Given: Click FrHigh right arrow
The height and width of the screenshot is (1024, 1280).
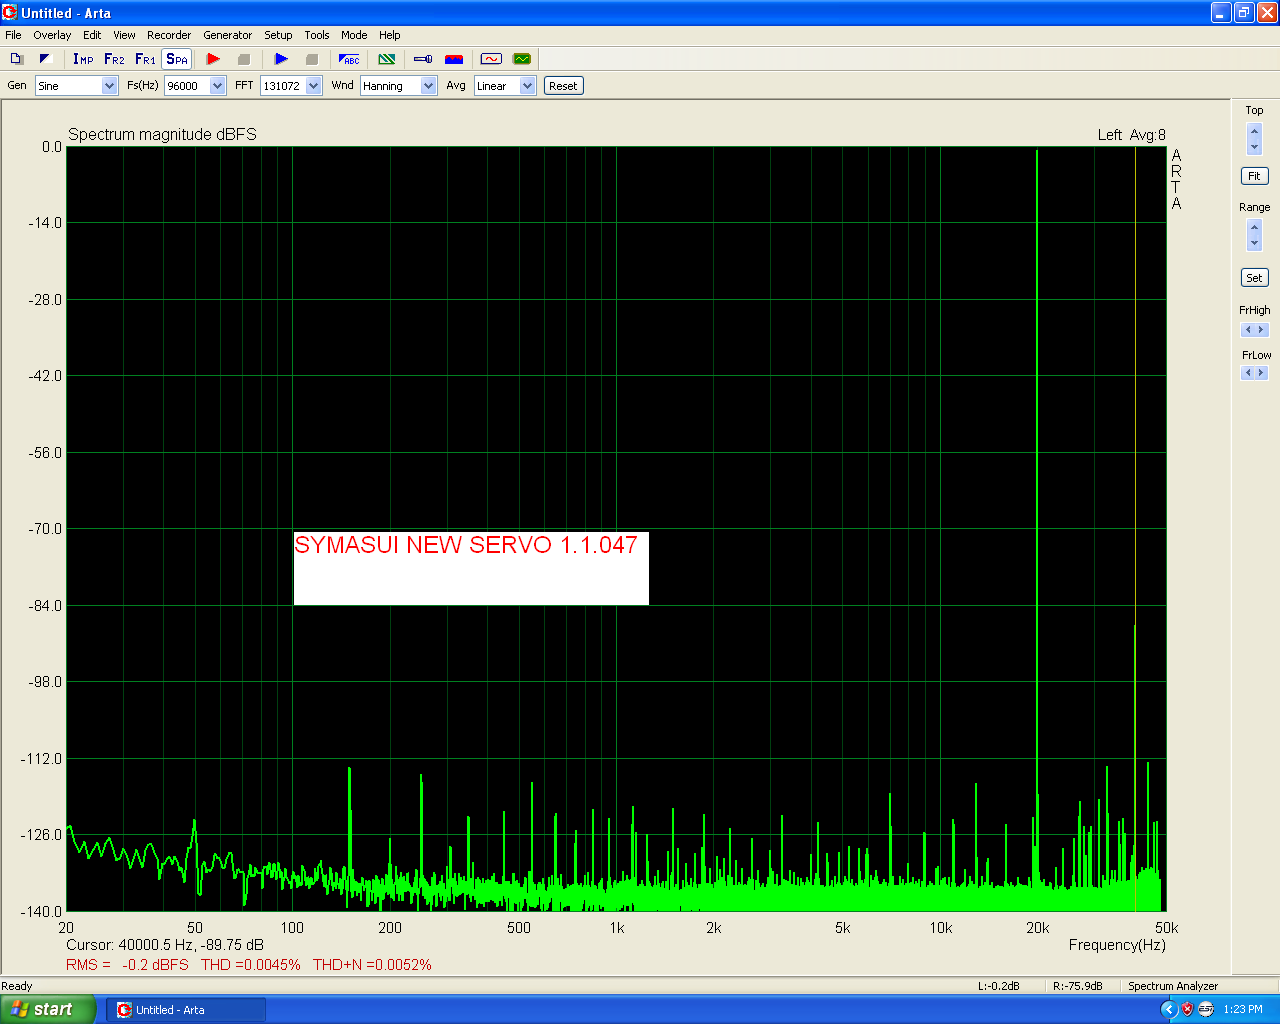Looking at the screenshot, I should [1261, 330].
